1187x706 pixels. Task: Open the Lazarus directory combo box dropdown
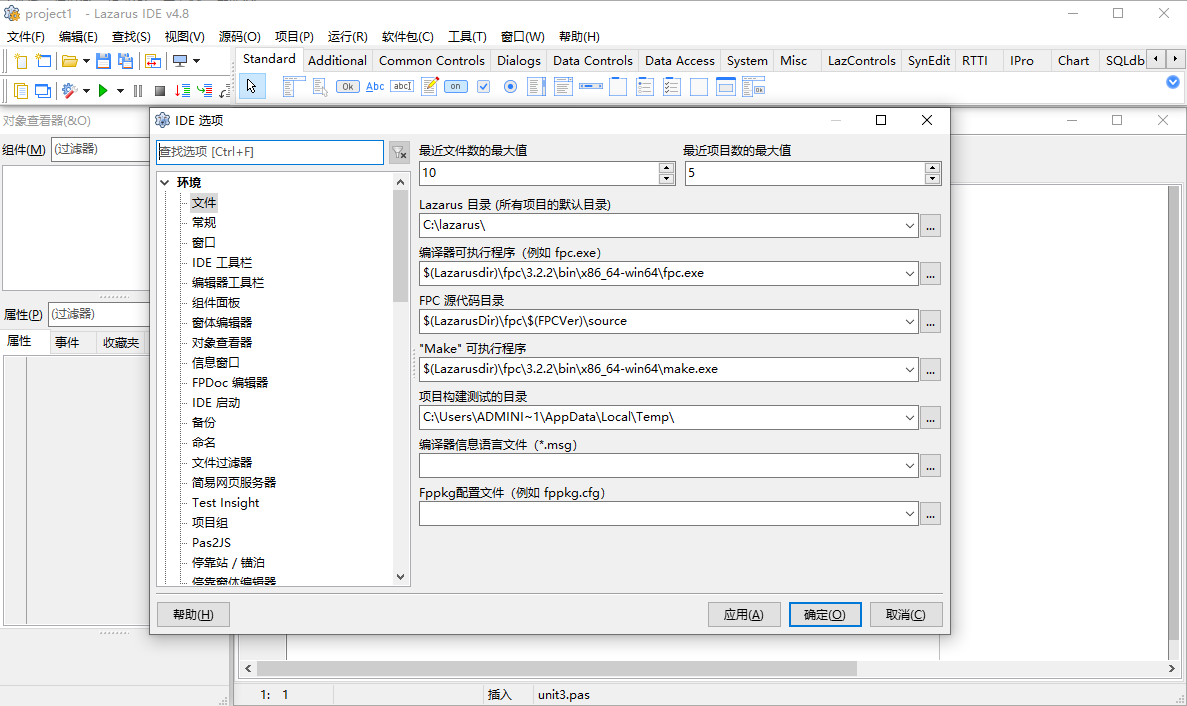click(909, 225)
